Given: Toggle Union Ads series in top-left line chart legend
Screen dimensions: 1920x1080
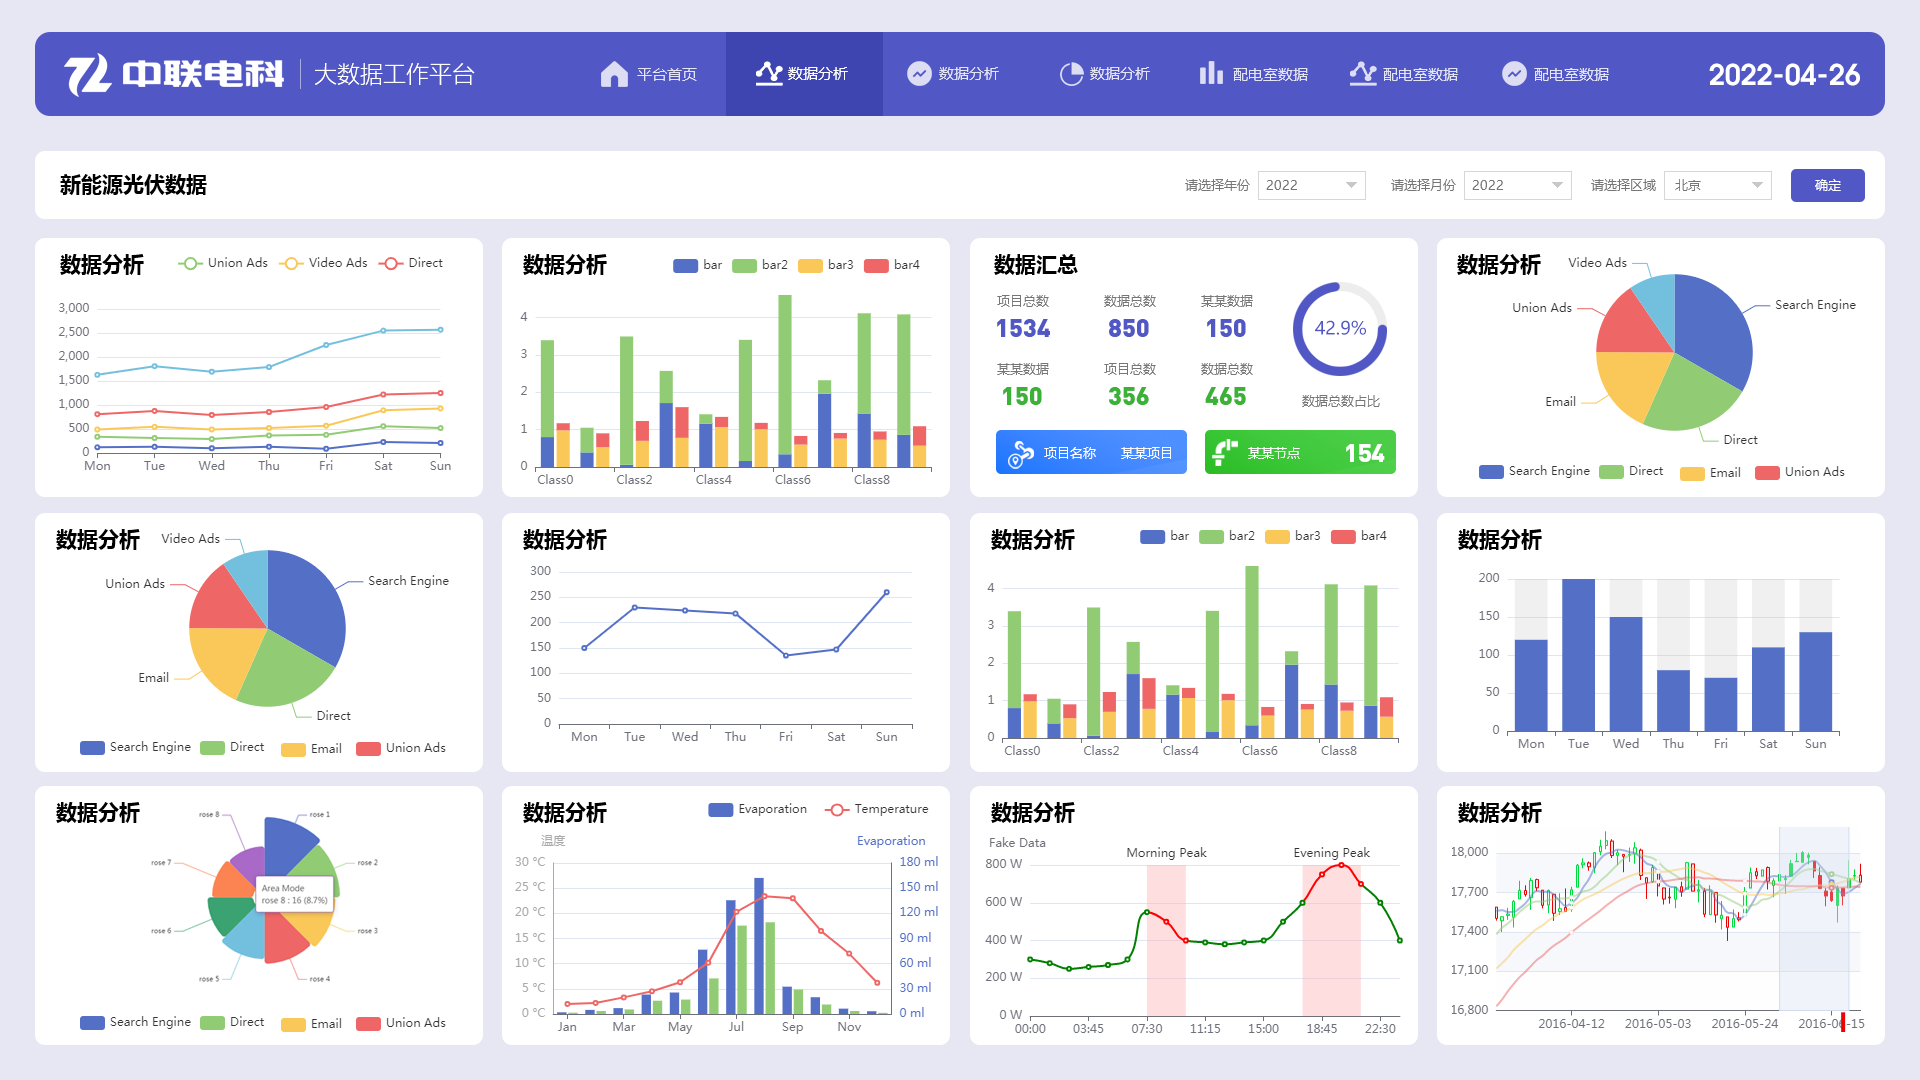Looking at the screenshot, I should tap(223, 263).
